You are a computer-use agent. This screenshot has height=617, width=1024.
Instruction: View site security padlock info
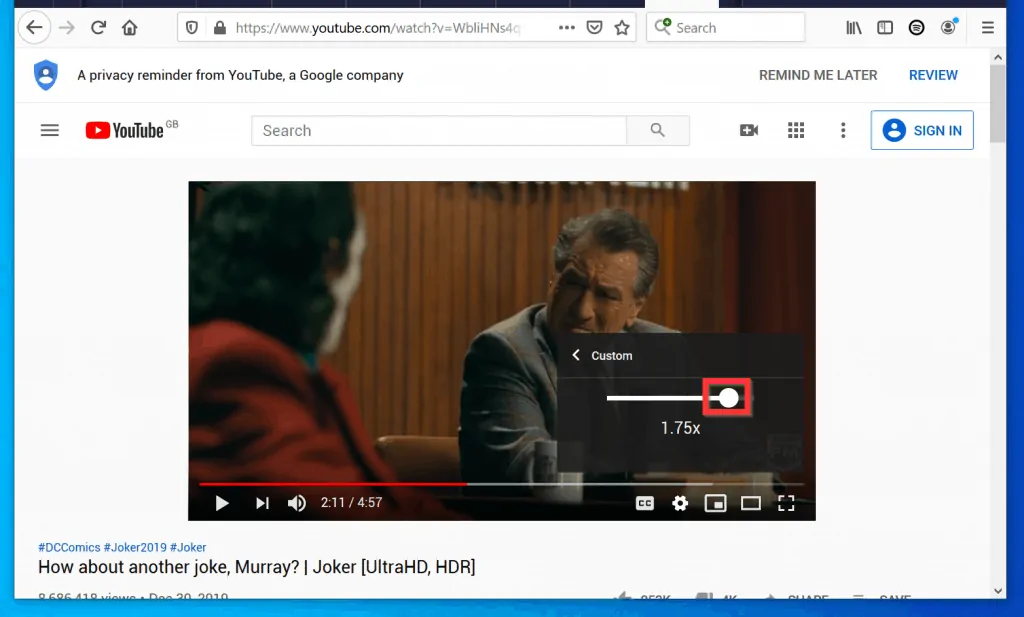point(220,28)
